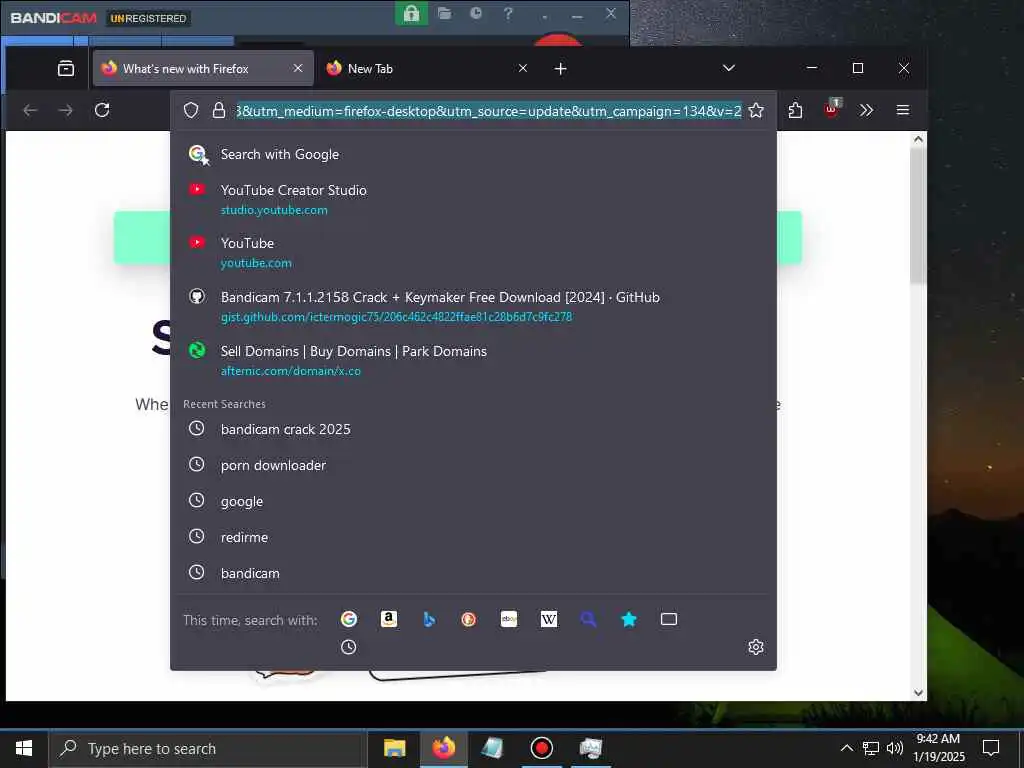
Task: Expand the list all tabs chevron
Action: [729, 68]
